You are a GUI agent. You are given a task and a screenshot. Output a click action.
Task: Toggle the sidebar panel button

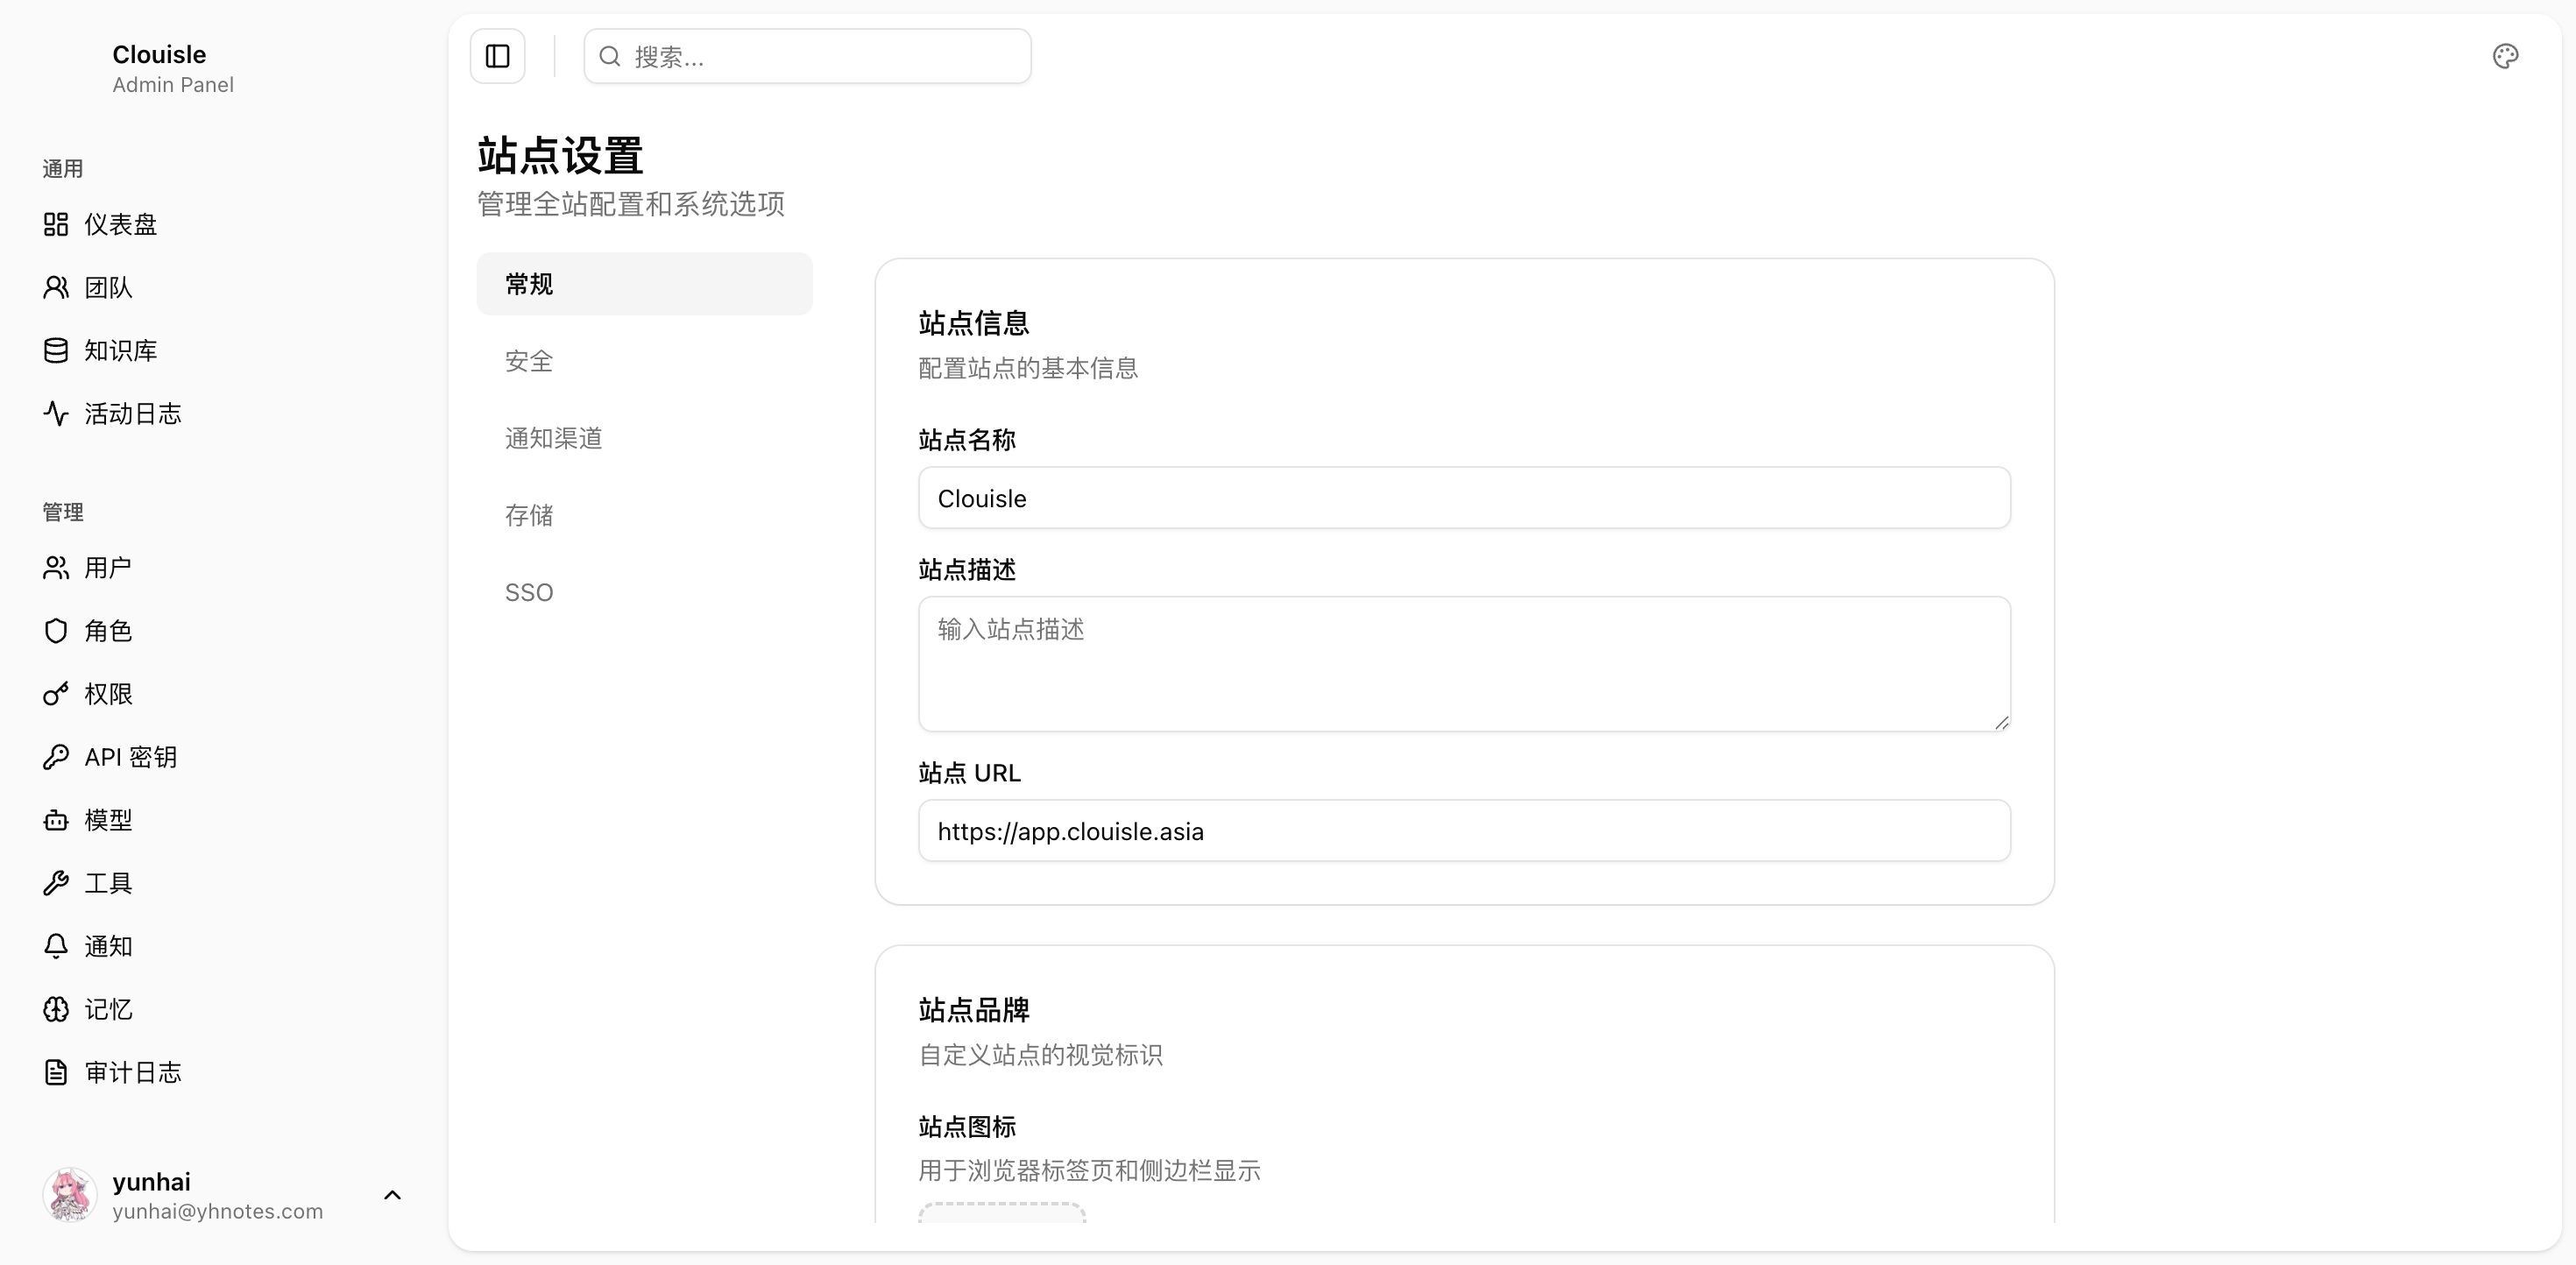(x=497, y=56)
